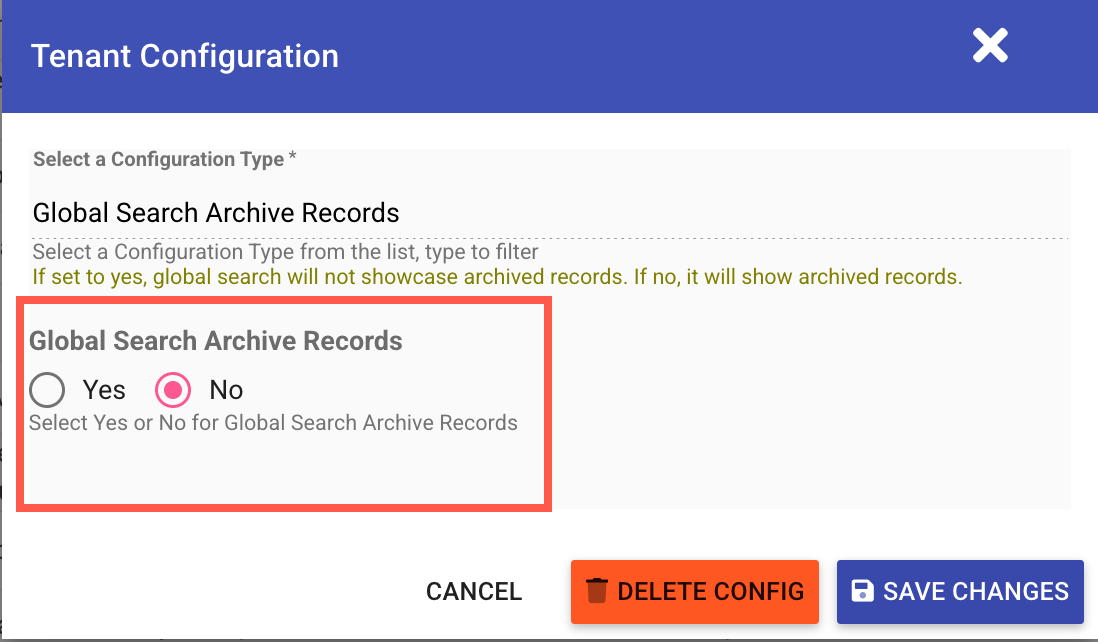Select the Yes radio button
Image resolution: width=1098 pixels, height=642 pixels.
(47, 390)
